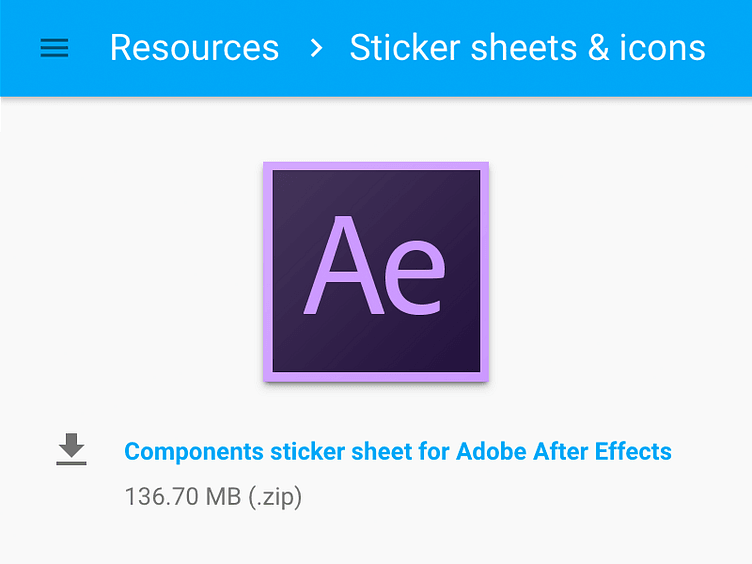This screenshot has width=752, height=564.
Task: Click the underline bar beneath the download arrow
Action: pyautogui.click(x=71, y=463)
